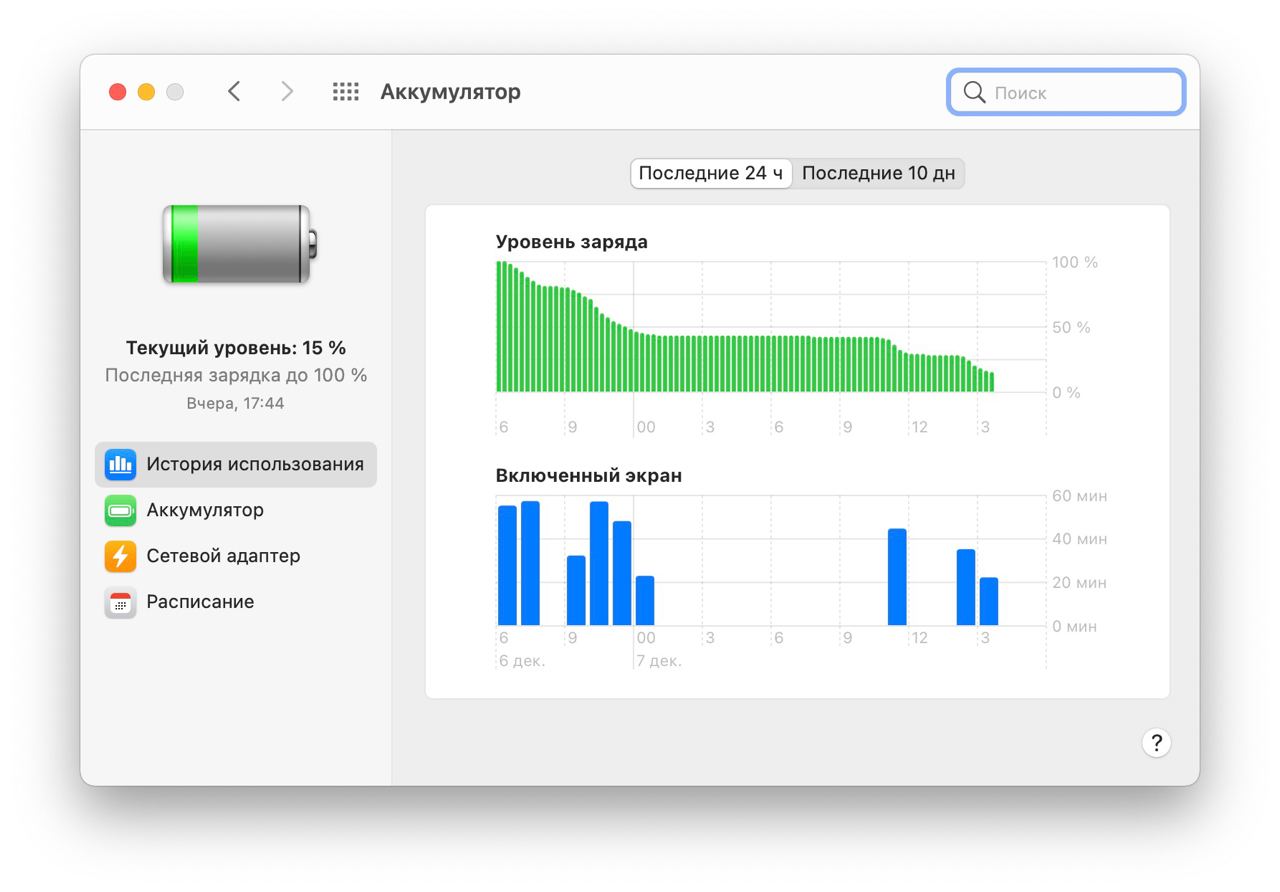Close the window with red button
1280x892 pixels.
tap(118, 92)
